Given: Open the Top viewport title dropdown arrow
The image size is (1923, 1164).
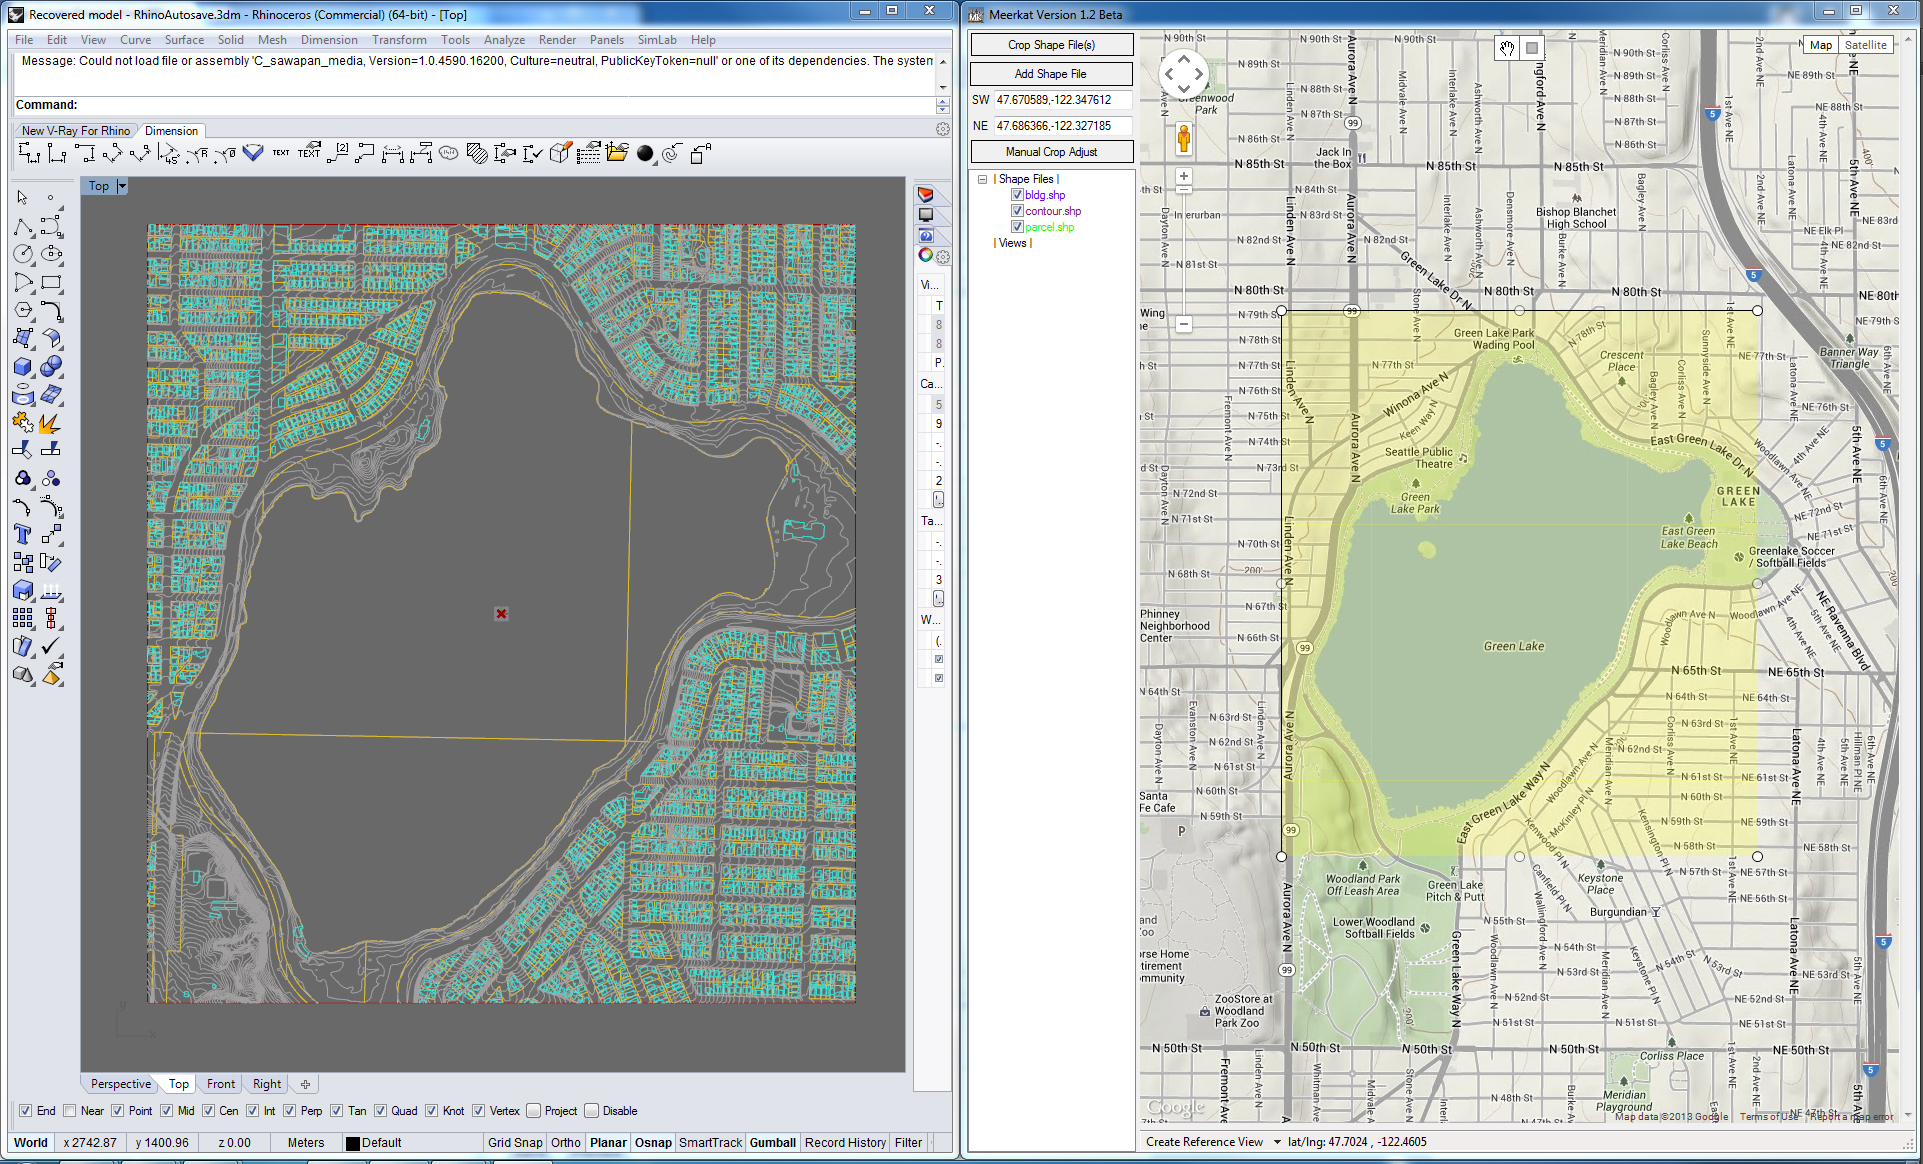Looking at the screenshot, I should click(122, 186).
